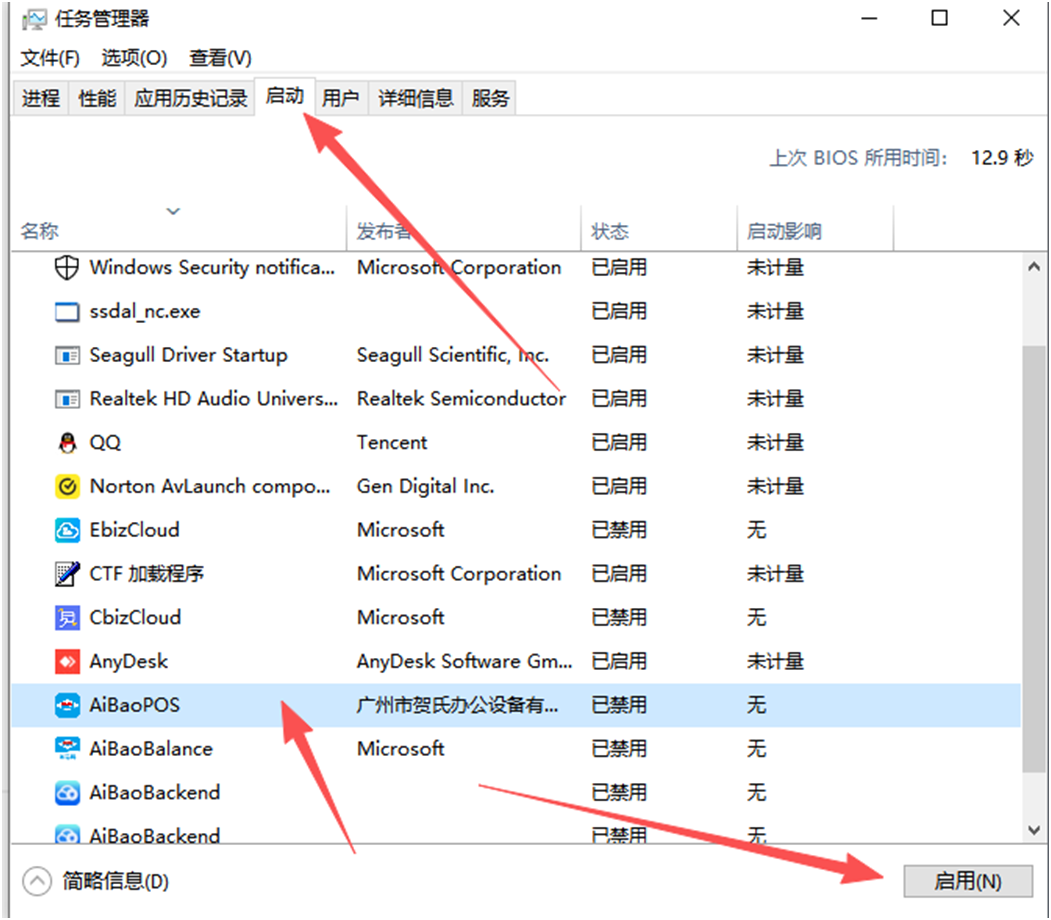The width and height of the screenshot is (1051, 920).
Task: Open the 文件(F) menu
Action: coord(50,58)
